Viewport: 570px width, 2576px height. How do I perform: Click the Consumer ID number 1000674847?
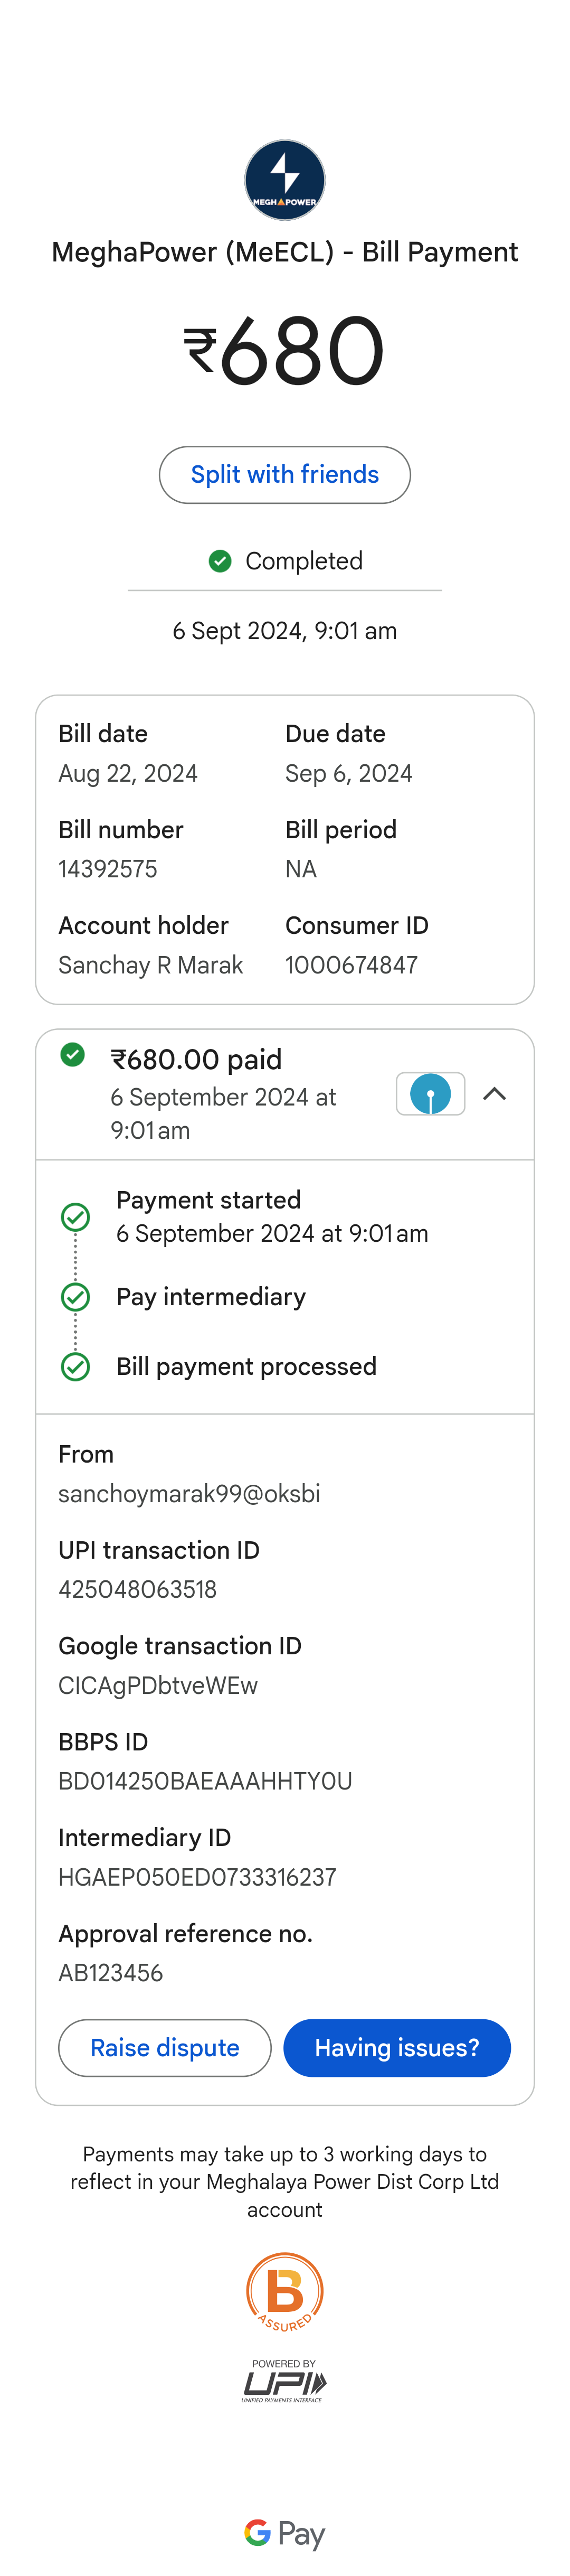tap(351, 965)
